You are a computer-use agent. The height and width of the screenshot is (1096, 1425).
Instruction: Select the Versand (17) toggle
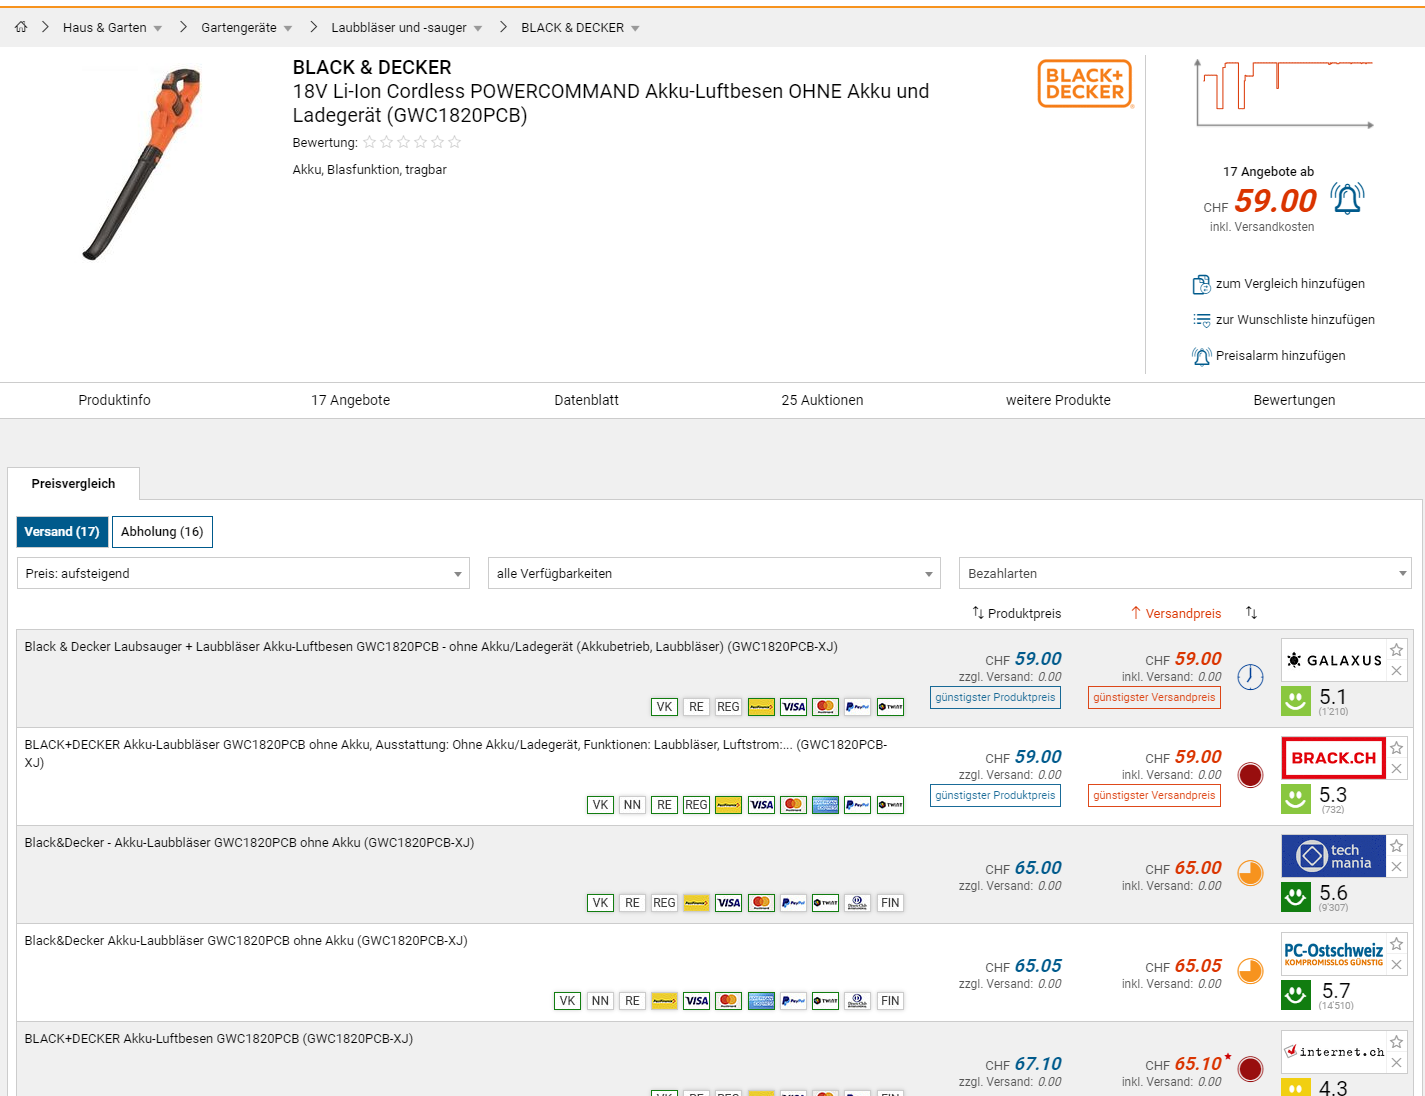pos(62,532)
